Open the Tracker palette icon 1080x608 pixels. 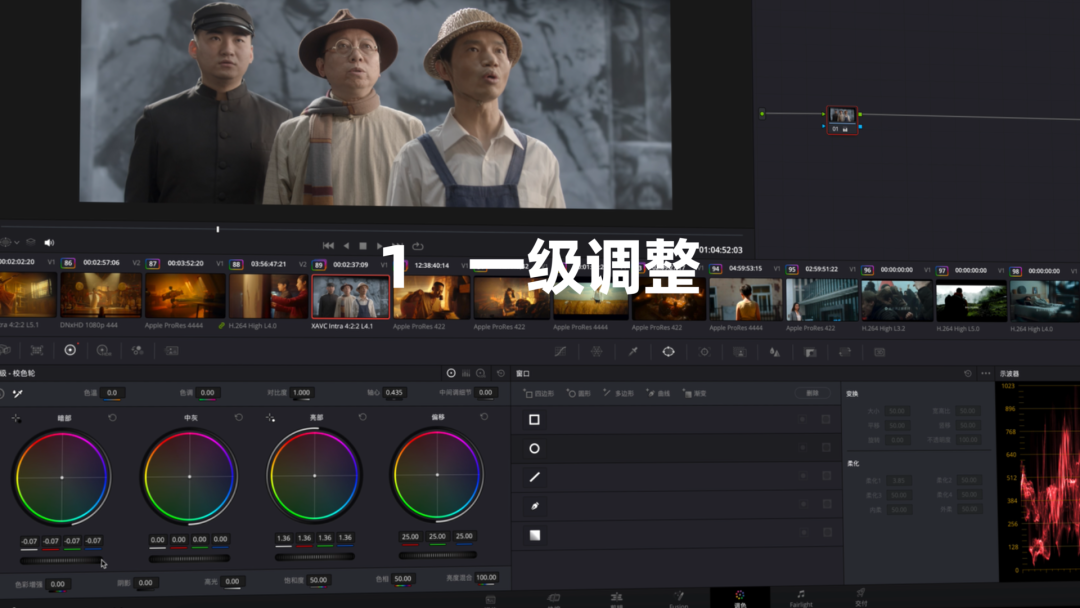pyautogui.click(x=704, y=351)
